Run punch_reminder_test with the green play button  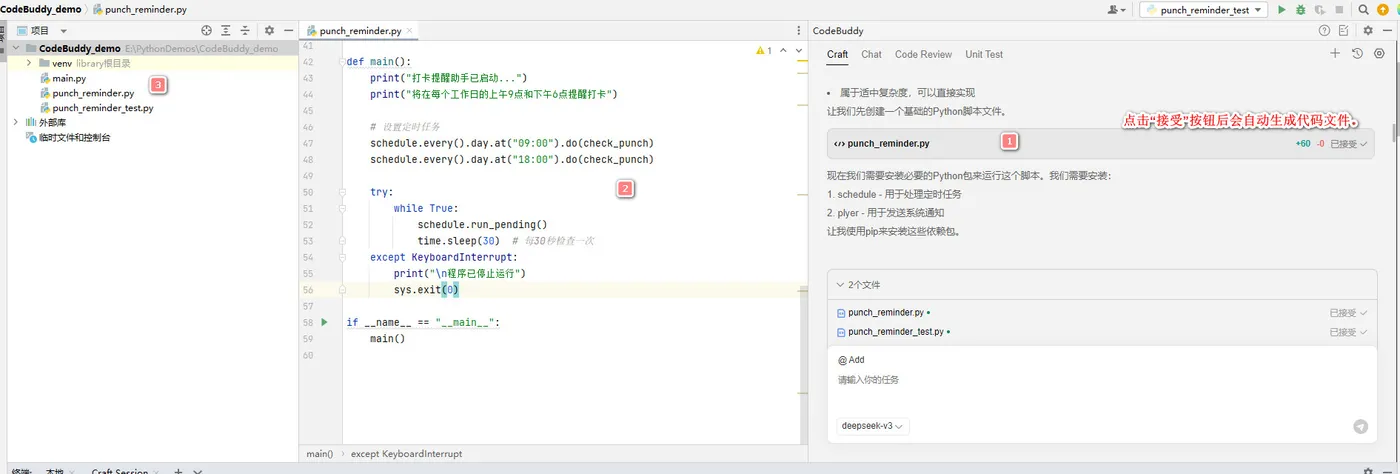[x=1282, y=9]
